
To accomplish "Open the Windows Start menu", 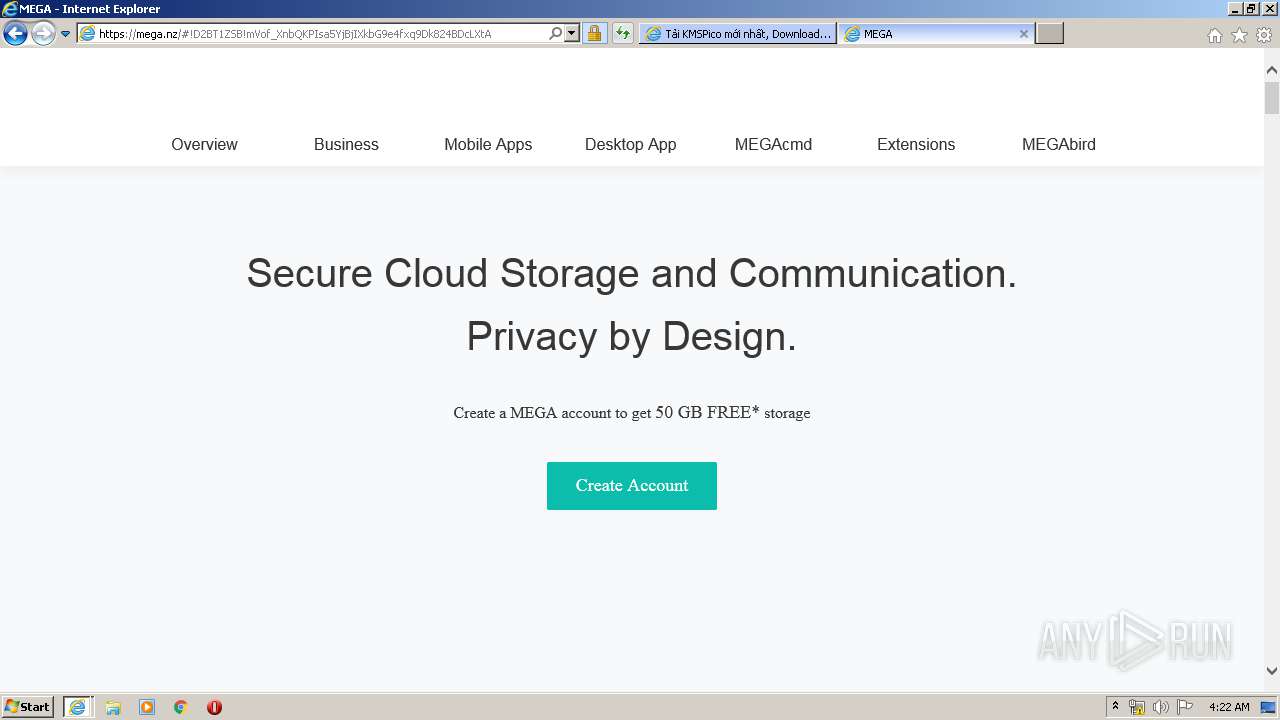I will pos(28,707).
